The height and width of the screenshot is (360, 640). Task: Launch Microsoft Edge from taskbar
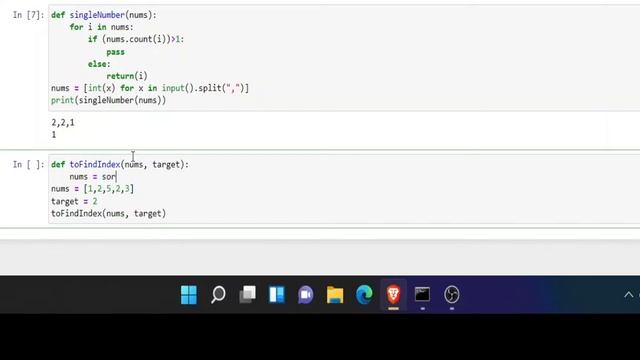tap(364, 295)
